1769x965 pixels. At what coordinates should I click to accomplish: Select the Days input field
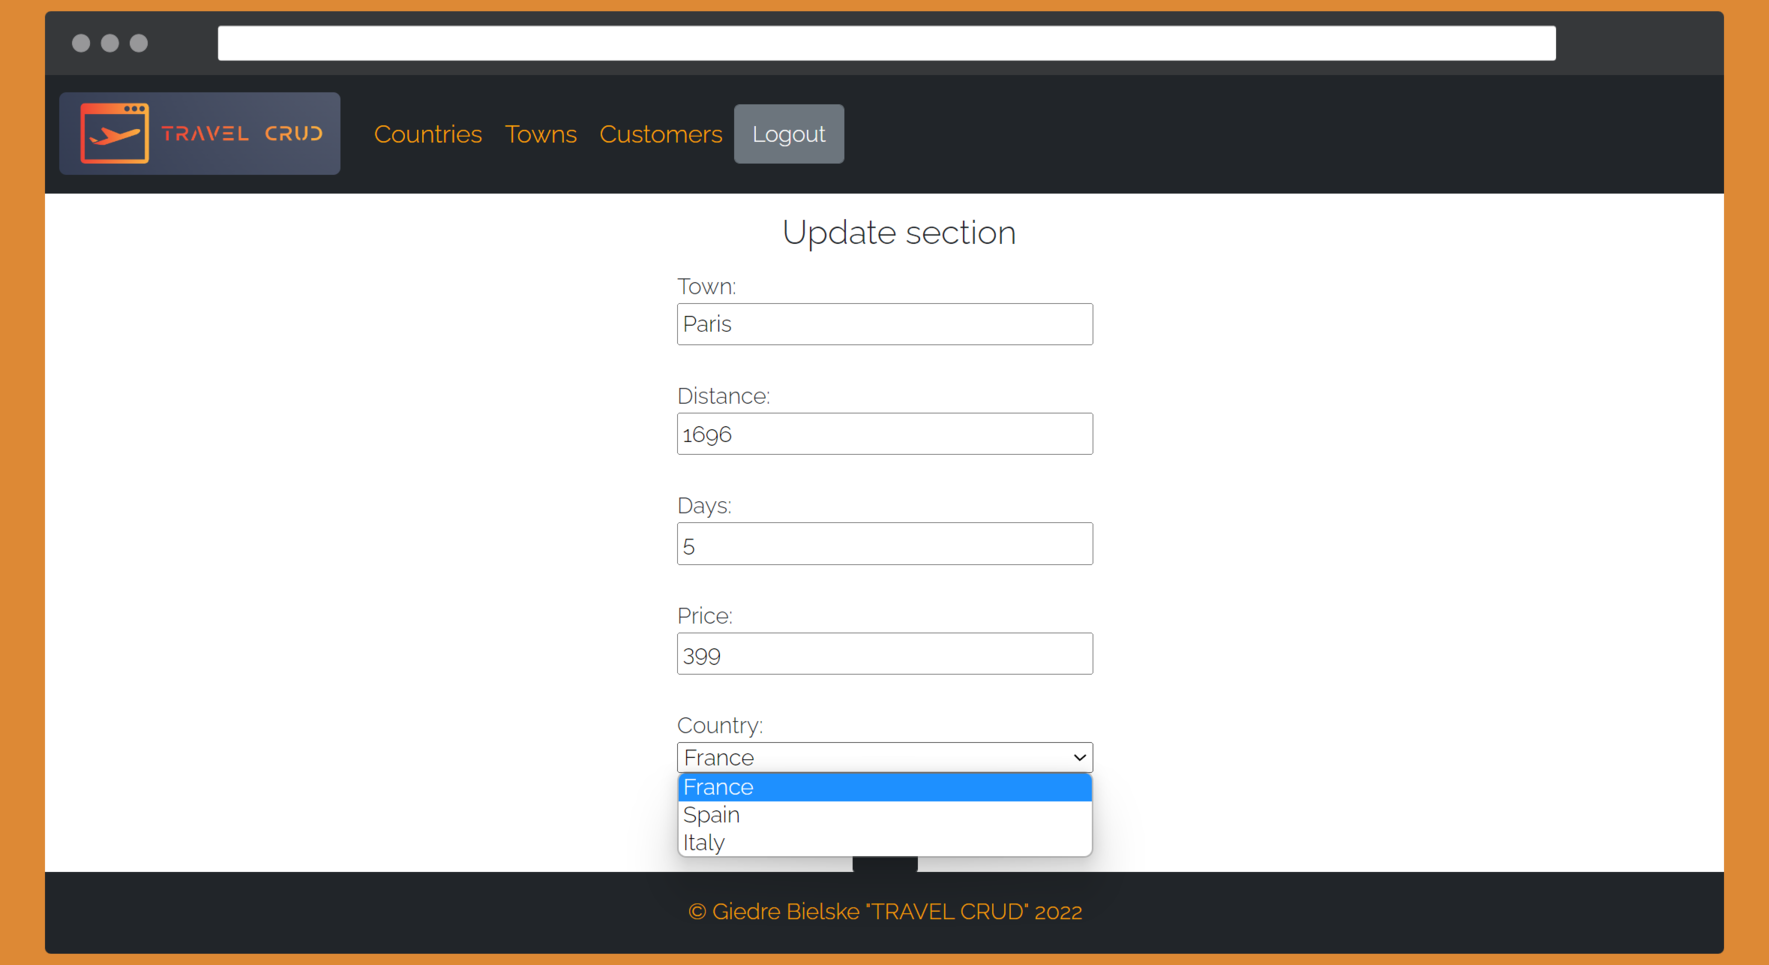(884, 544)
